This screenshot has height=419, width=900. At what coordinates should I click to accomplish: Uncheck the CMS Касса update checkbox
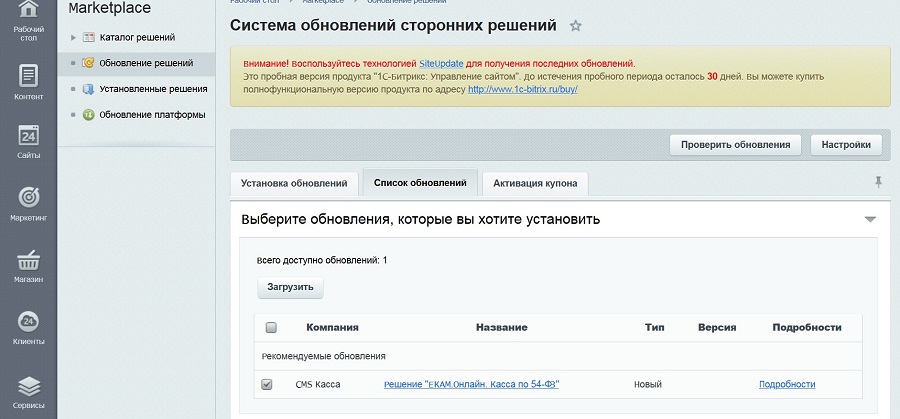[267, 385]
